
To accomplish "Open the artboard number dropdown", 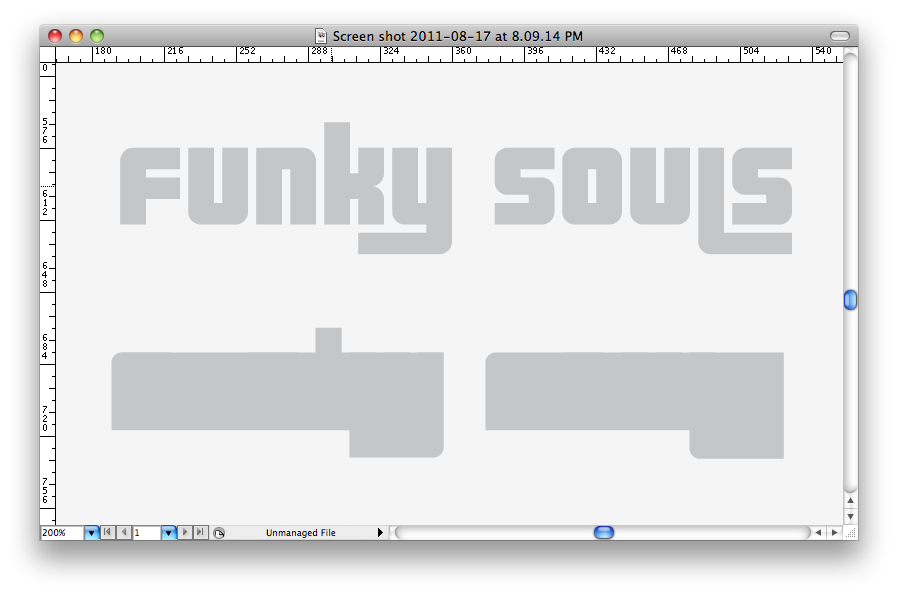I will point(168,533).
